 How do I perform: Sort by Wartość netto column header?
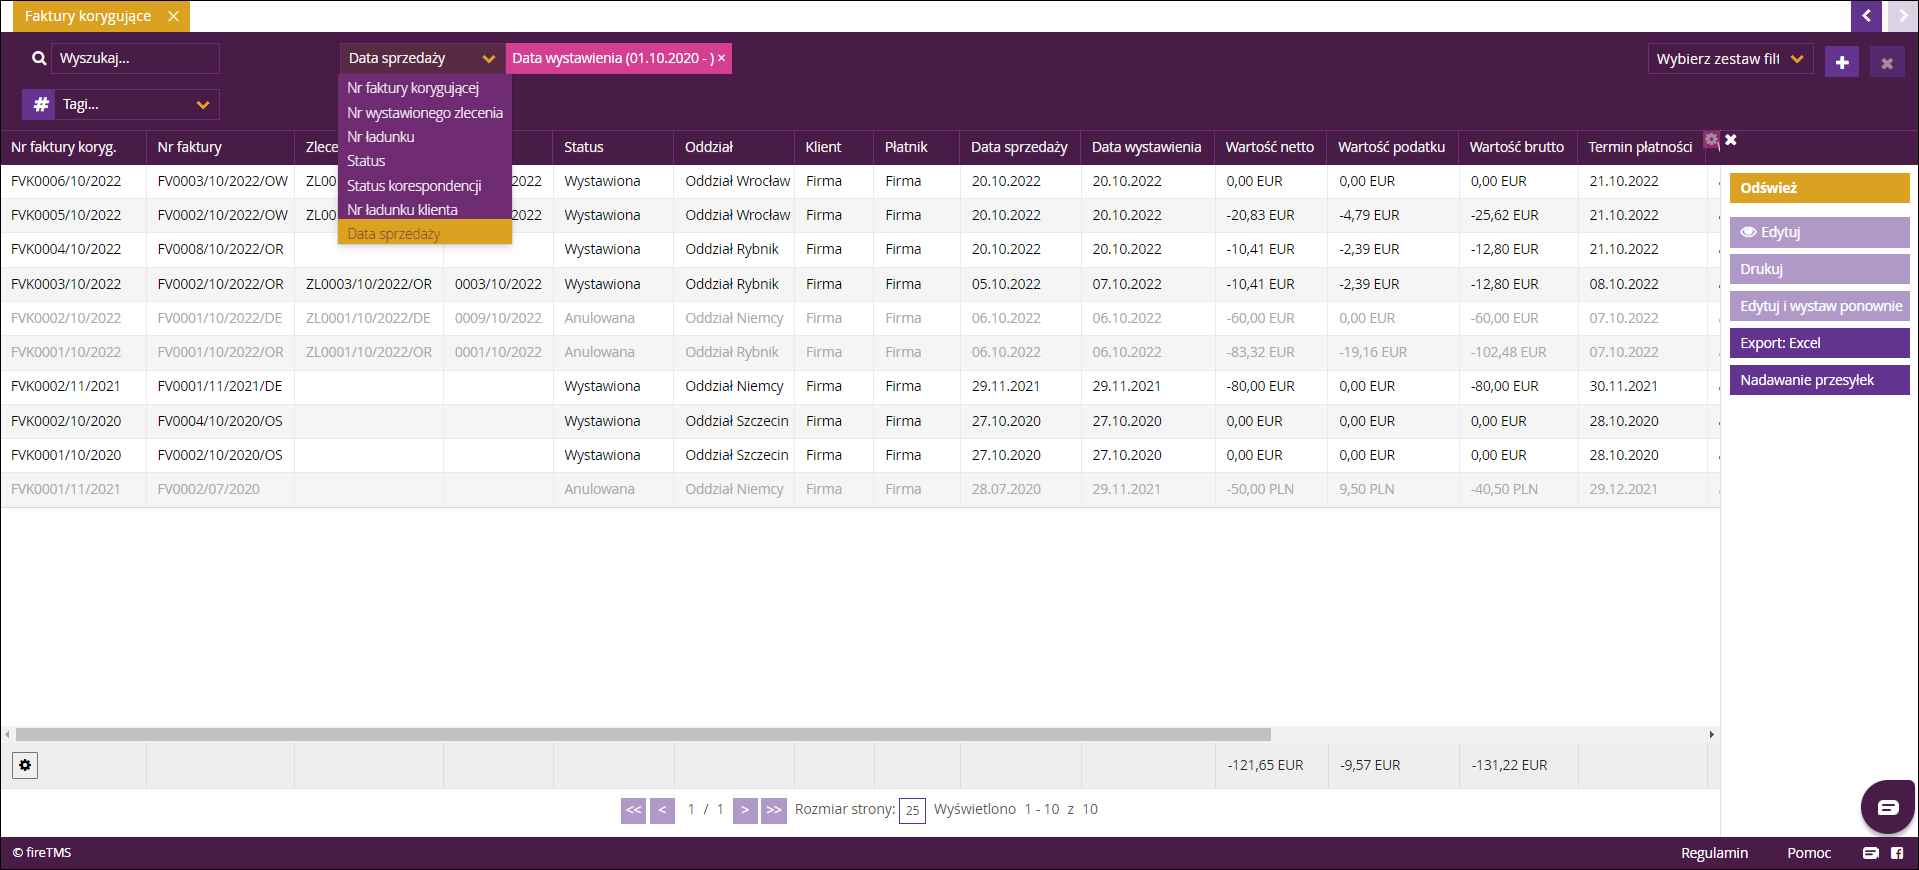click(x=1269, y=147)
